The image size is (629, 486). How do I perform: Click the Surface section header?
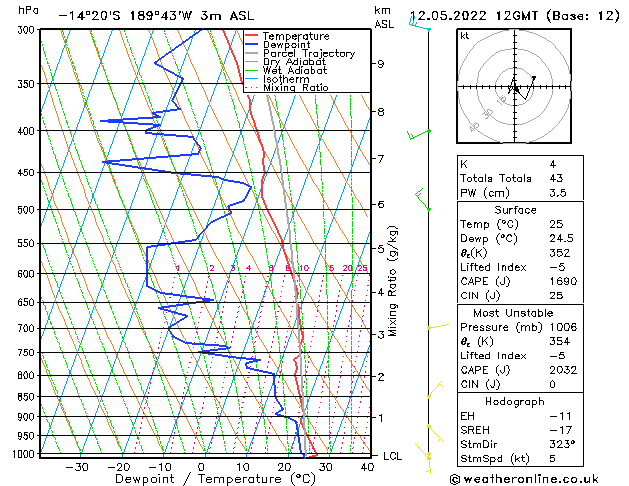(x=517, y=211)
